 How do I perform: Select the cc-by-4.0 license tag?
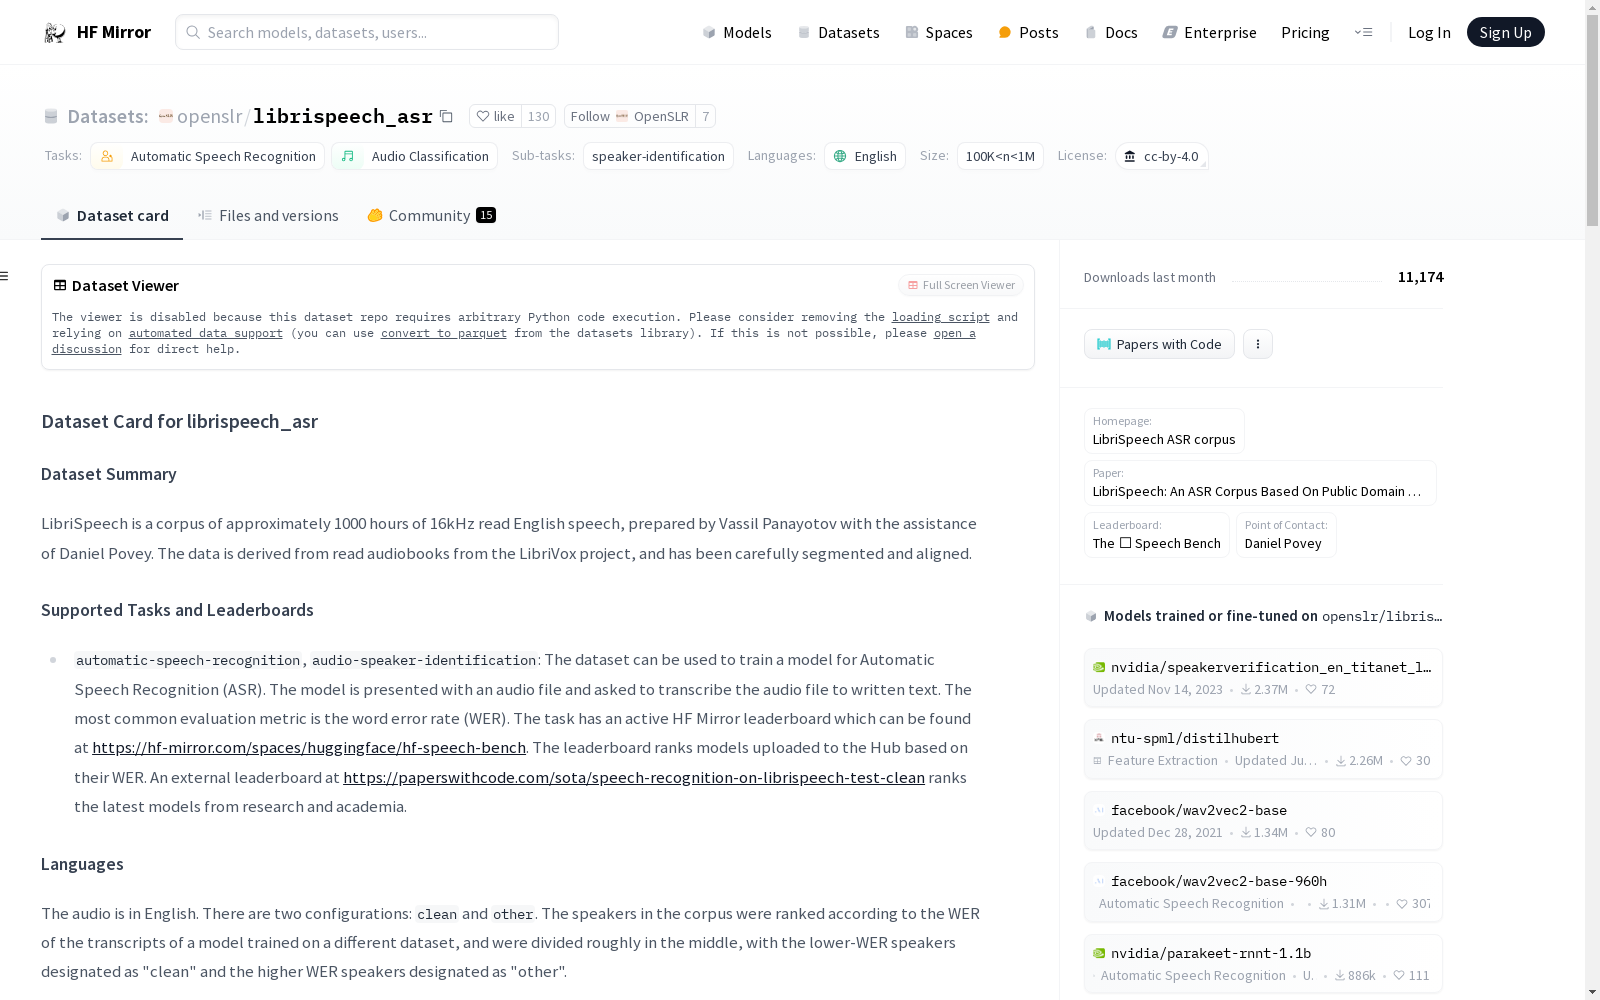point(1161,156)
